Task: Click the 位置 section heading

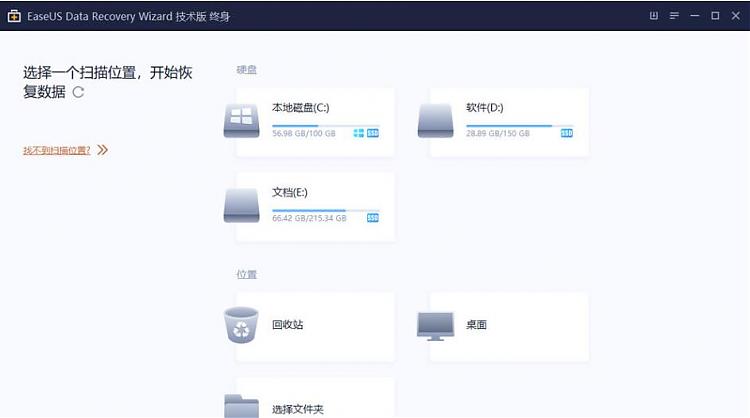Action: [246, 274]
